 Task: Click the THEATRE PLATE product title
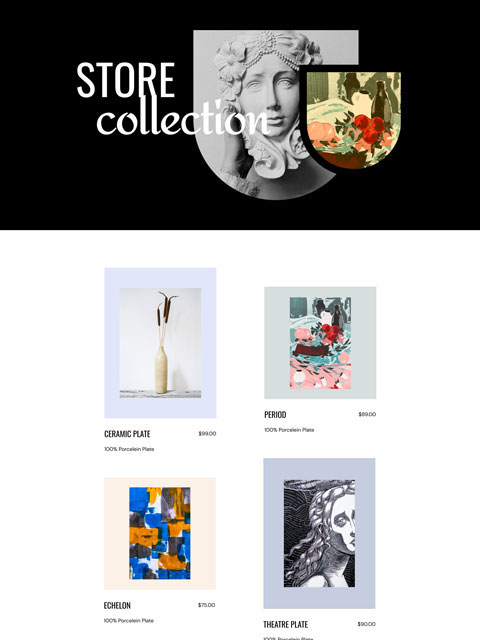pyautogui.click(x=285, y=624)
